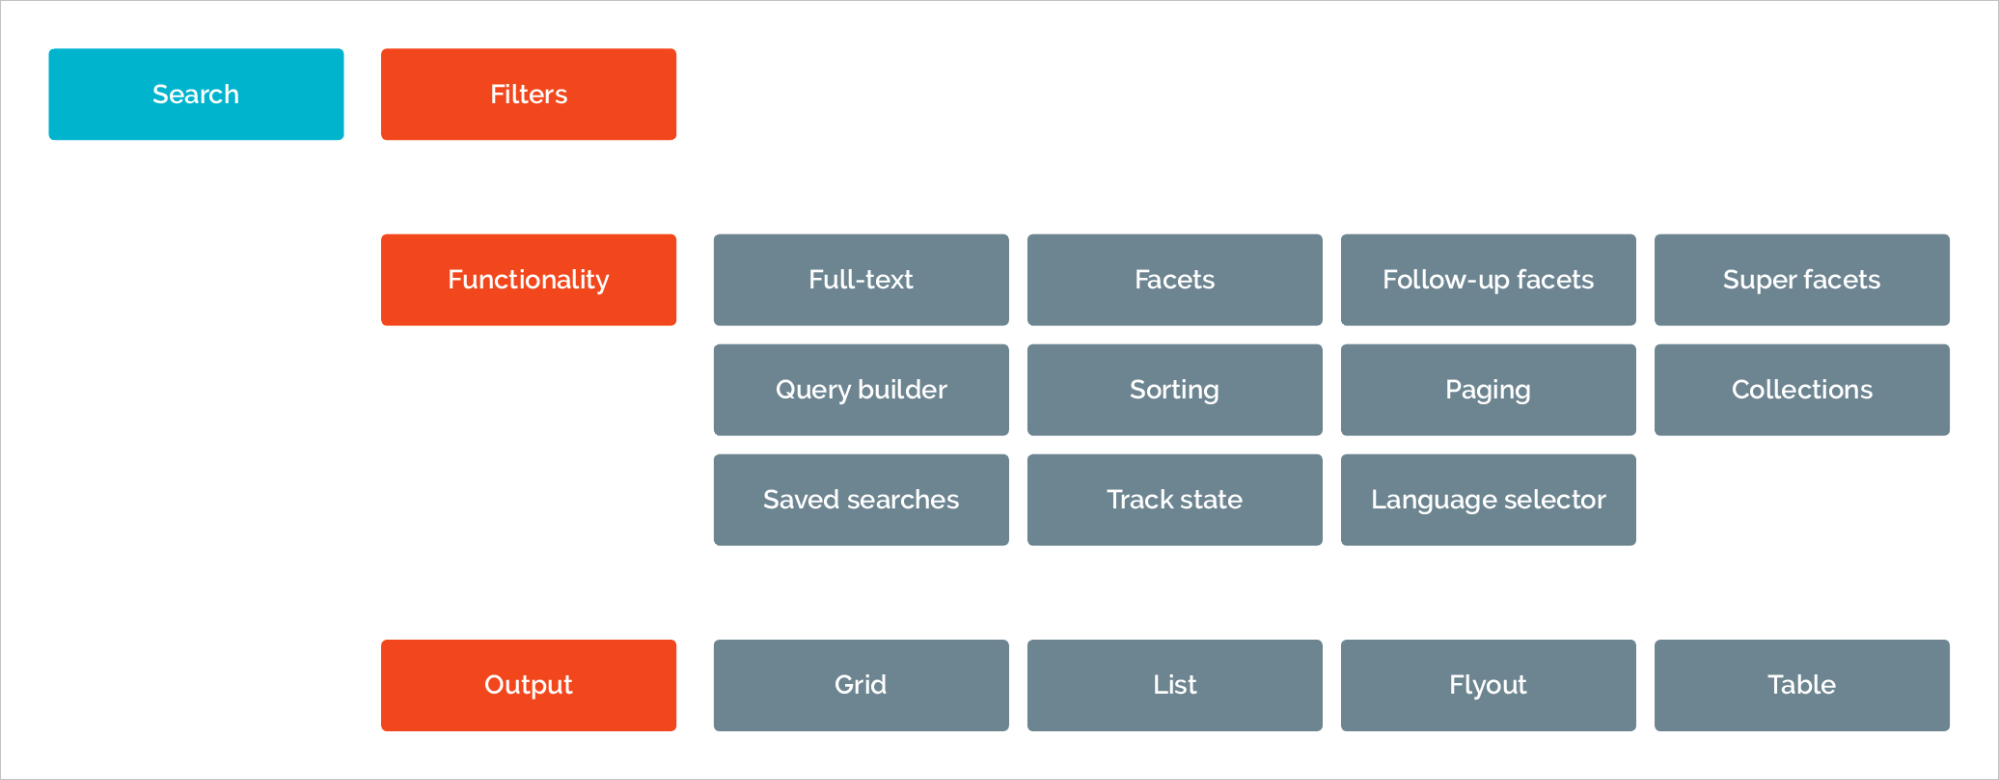Click the blue Search block
1999x780 pixels.
[196, 94]
